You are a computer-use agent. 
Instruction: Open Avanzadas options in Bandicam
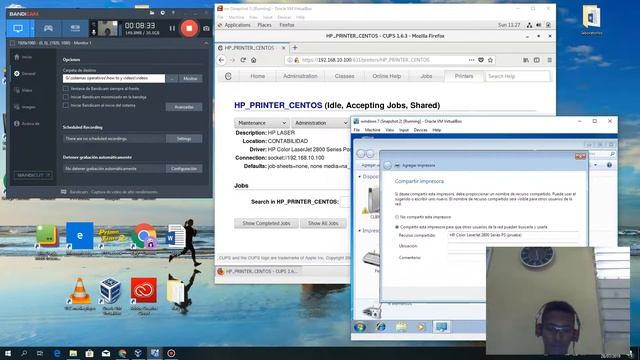click(x=184, y=107)
